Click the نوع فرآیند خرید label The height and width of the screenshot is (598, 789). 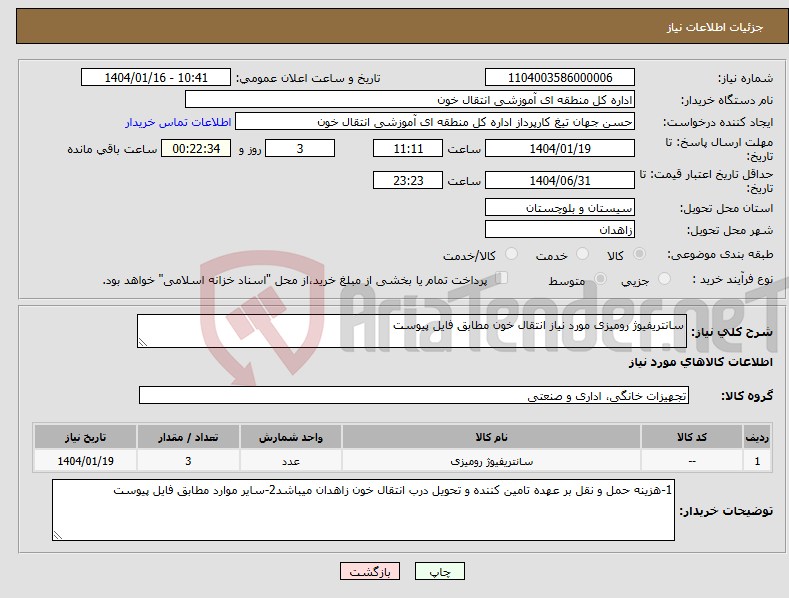tap(733, 279)
